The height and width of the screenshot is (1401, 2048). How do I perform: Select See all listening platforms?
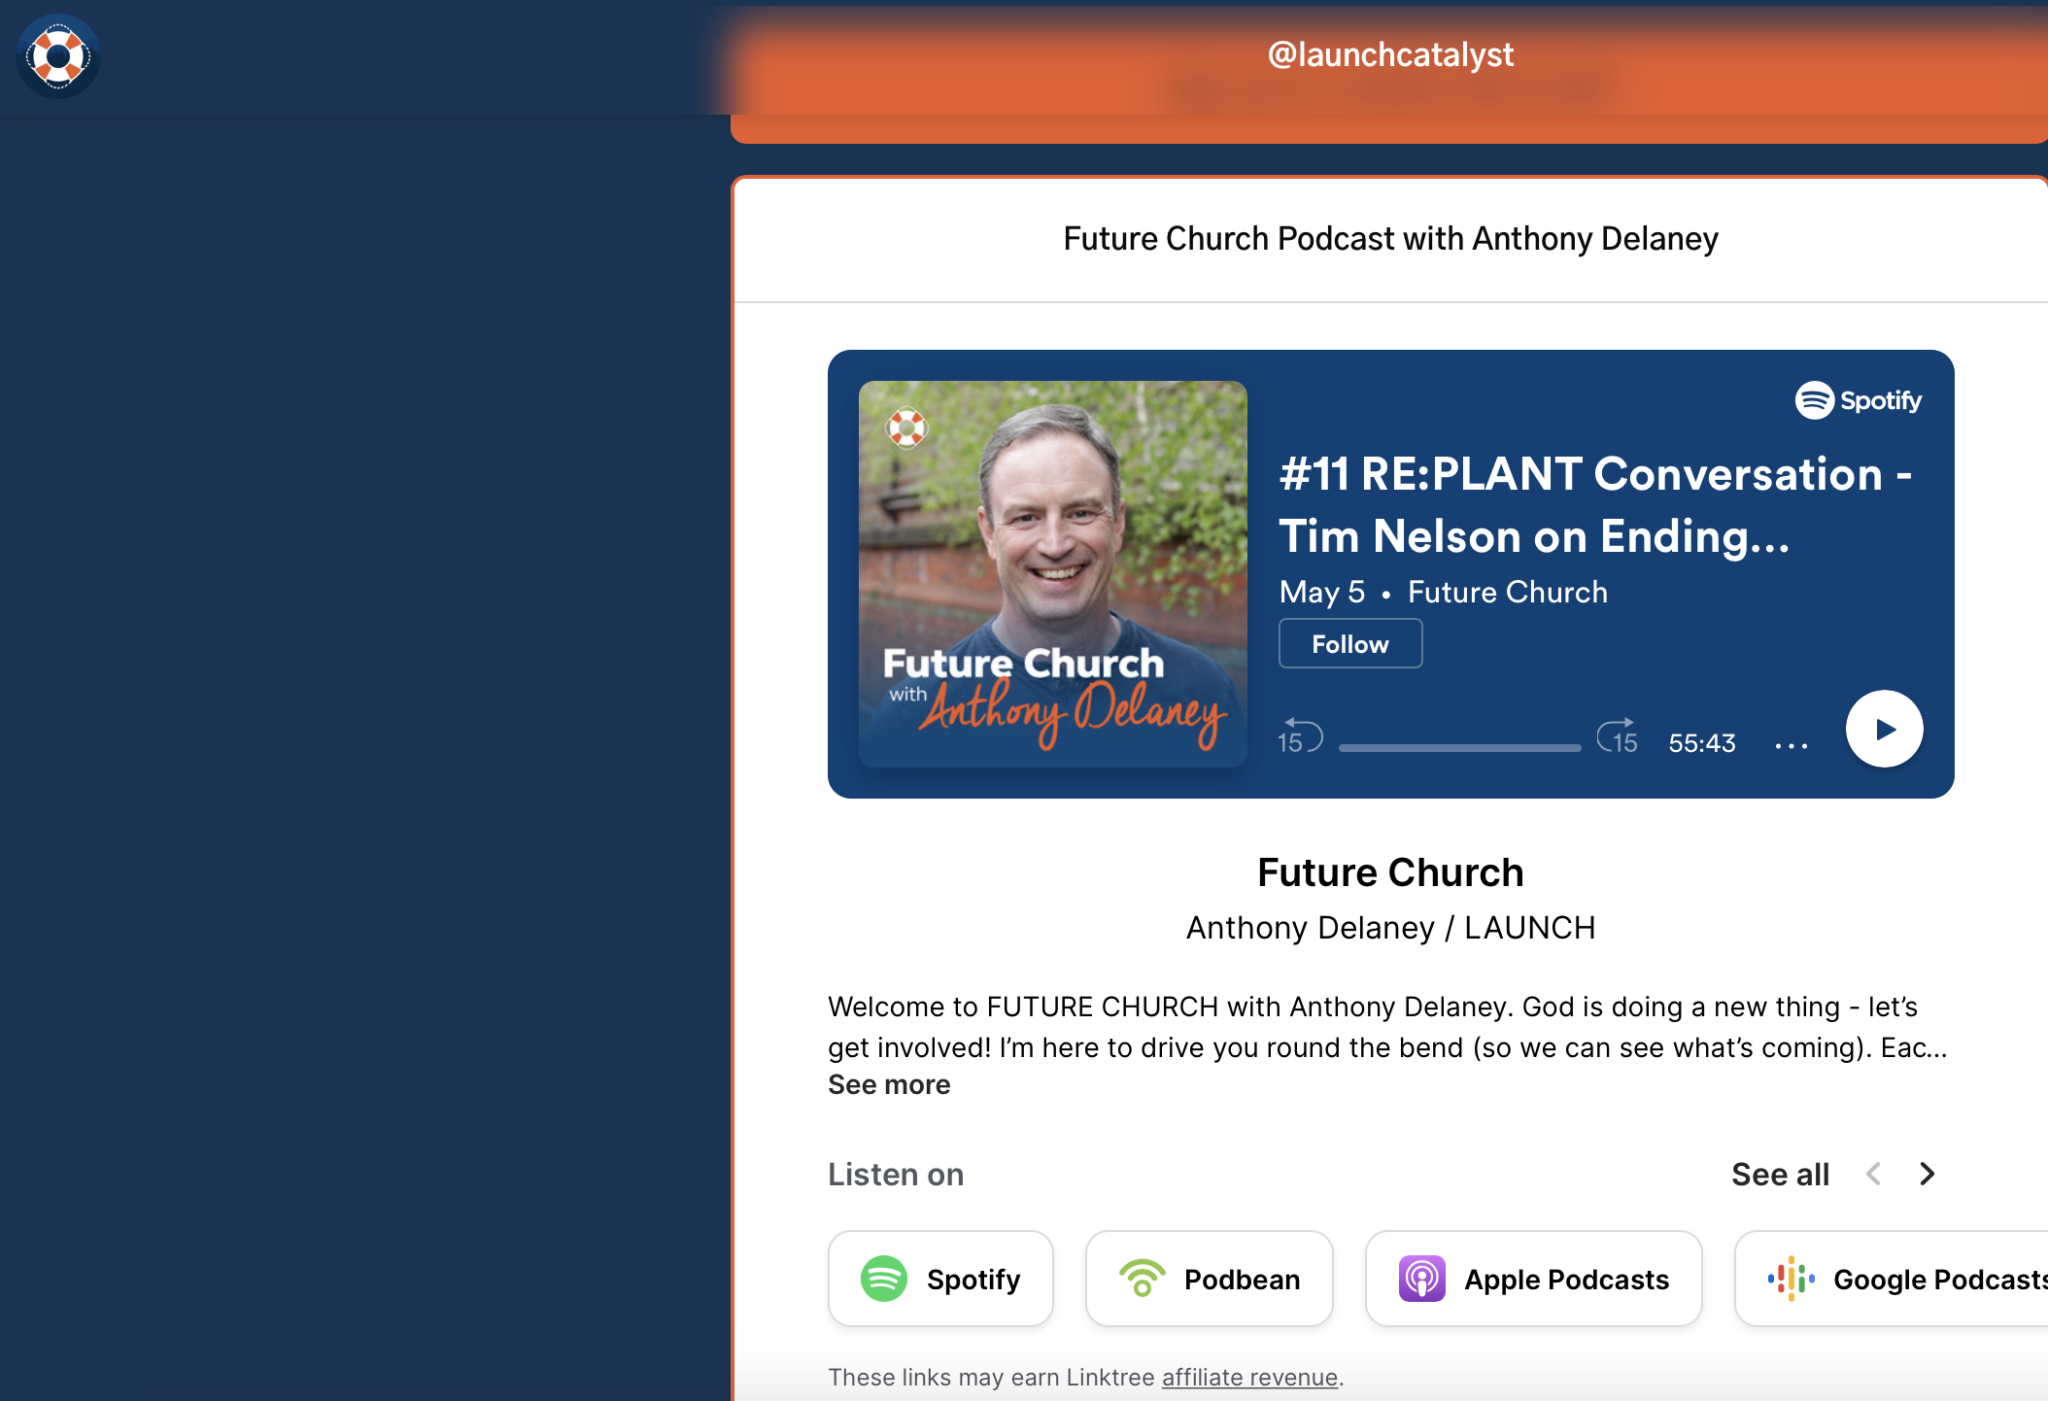click(x=1780, y=1173)
